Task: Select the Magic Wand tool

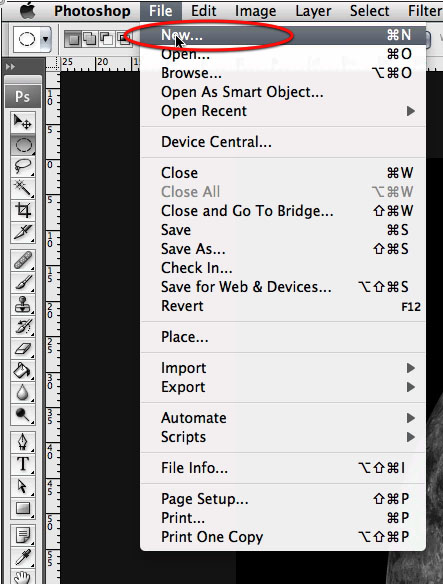Action: 23,188
